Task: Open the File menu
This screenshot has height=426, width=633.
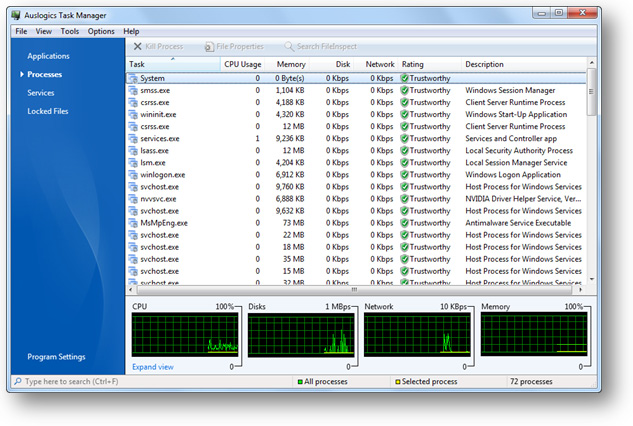Action: click(x=21, y=31)
